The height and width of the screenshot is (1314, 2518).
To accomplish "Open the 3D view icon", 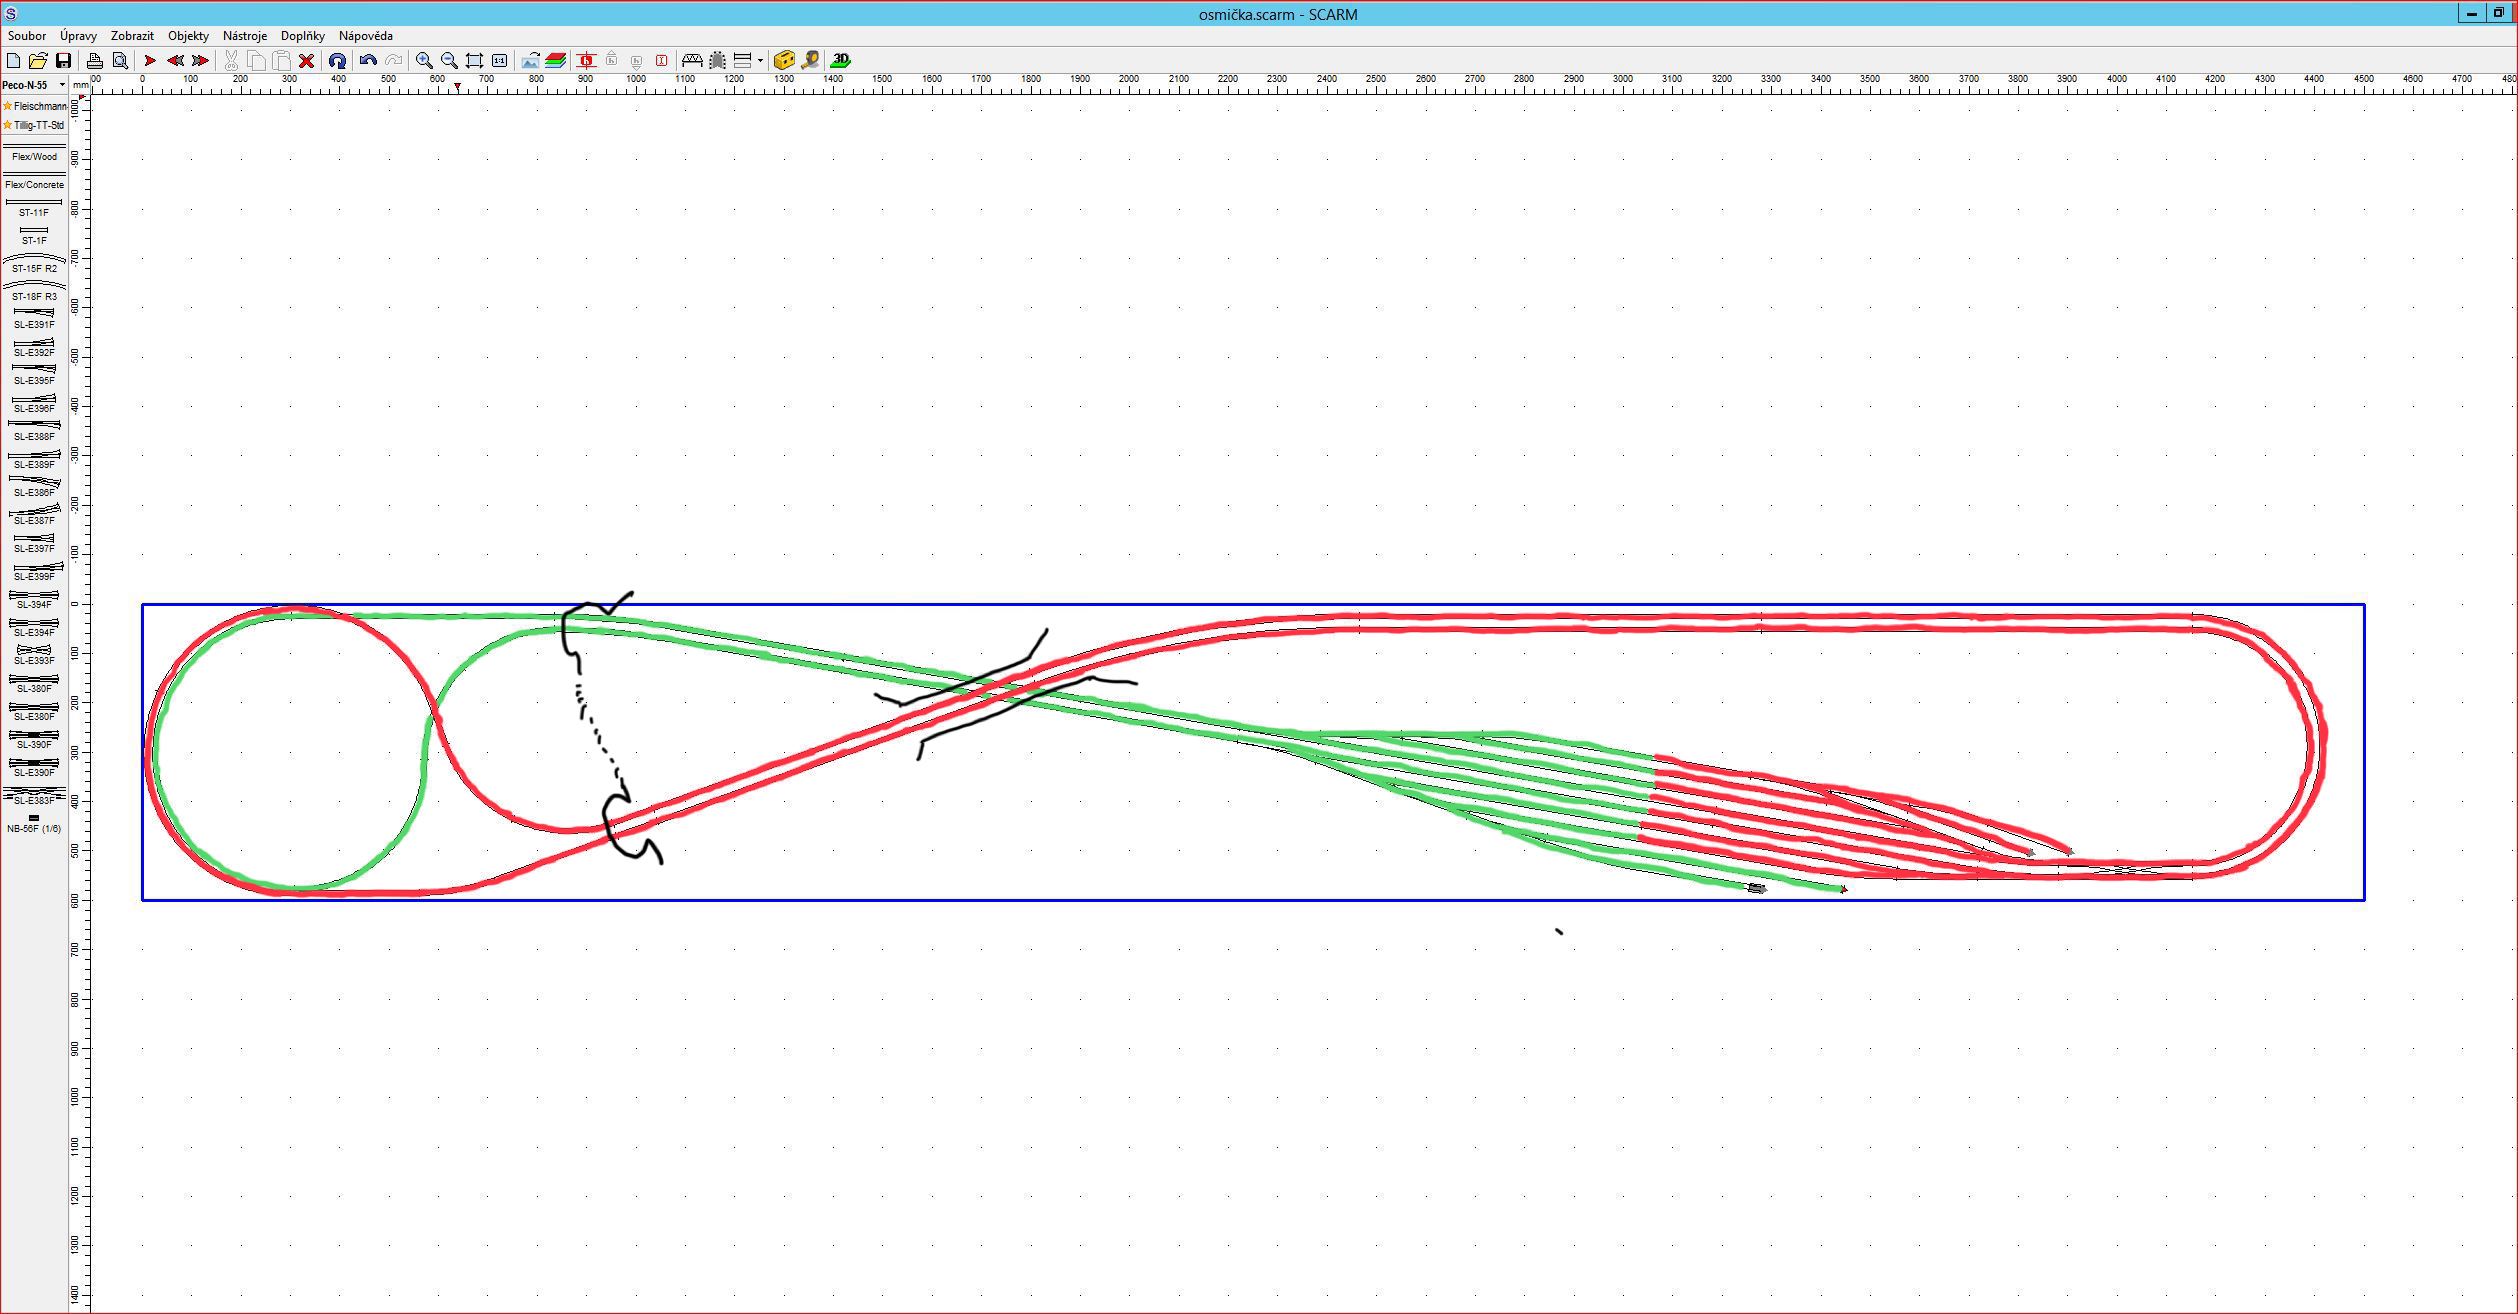I will [841, 61].
